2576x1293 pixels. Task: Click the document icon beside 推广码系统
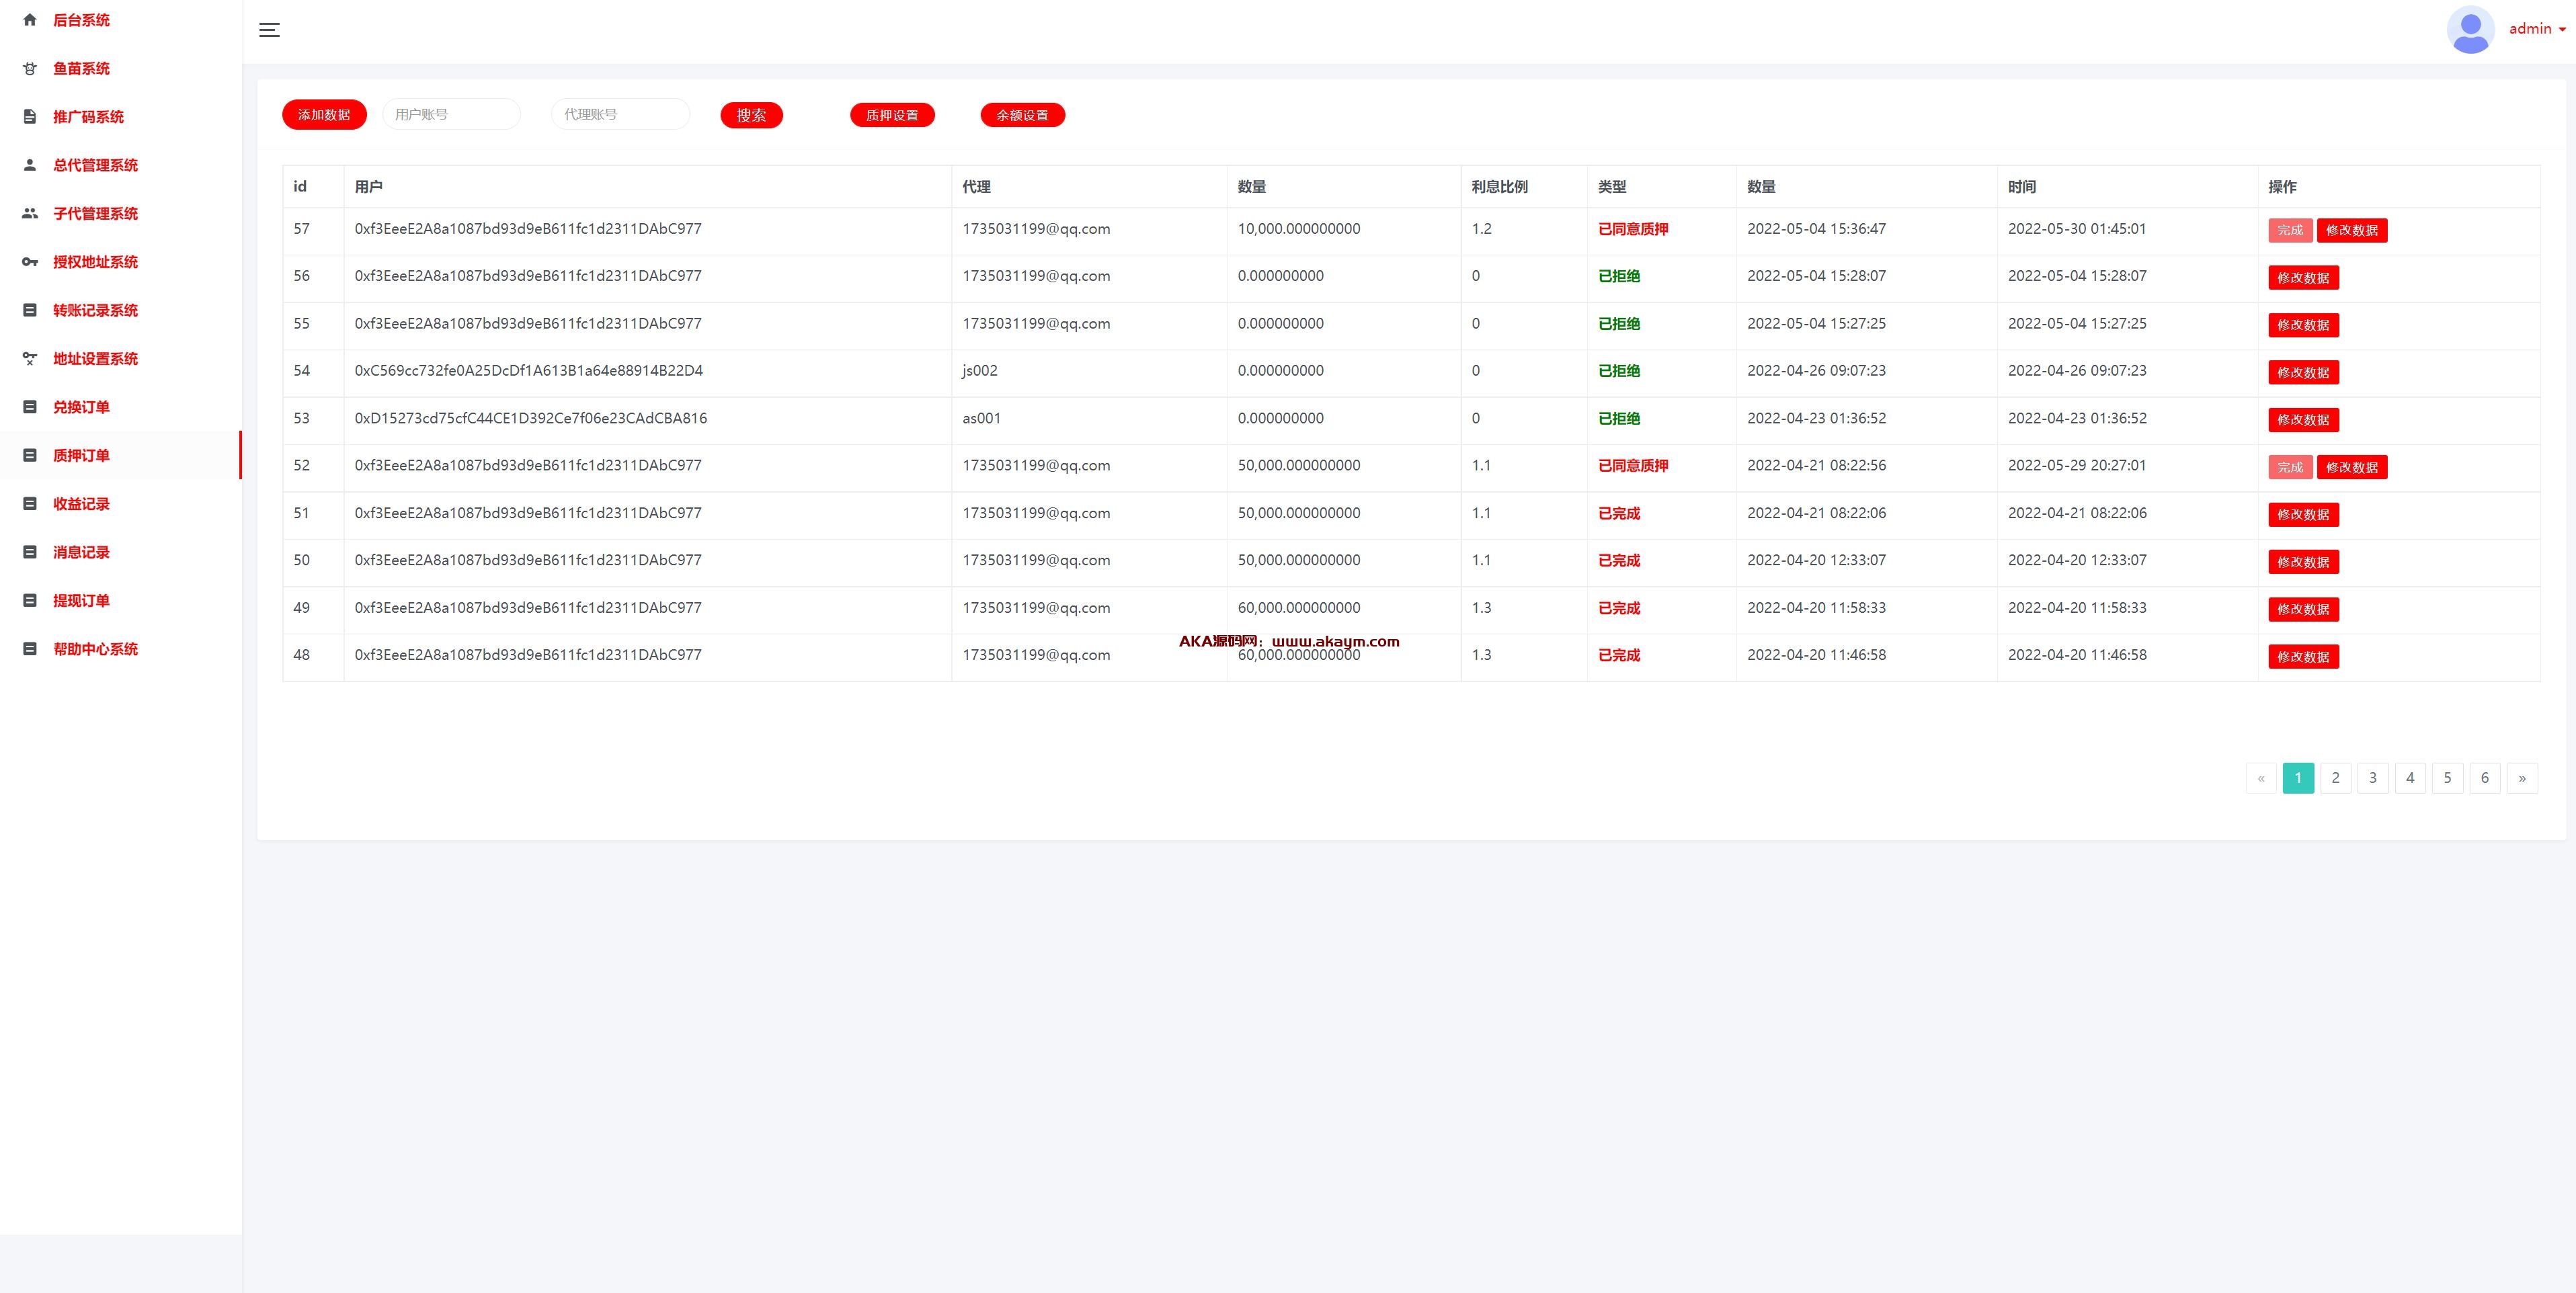point(30,117)
